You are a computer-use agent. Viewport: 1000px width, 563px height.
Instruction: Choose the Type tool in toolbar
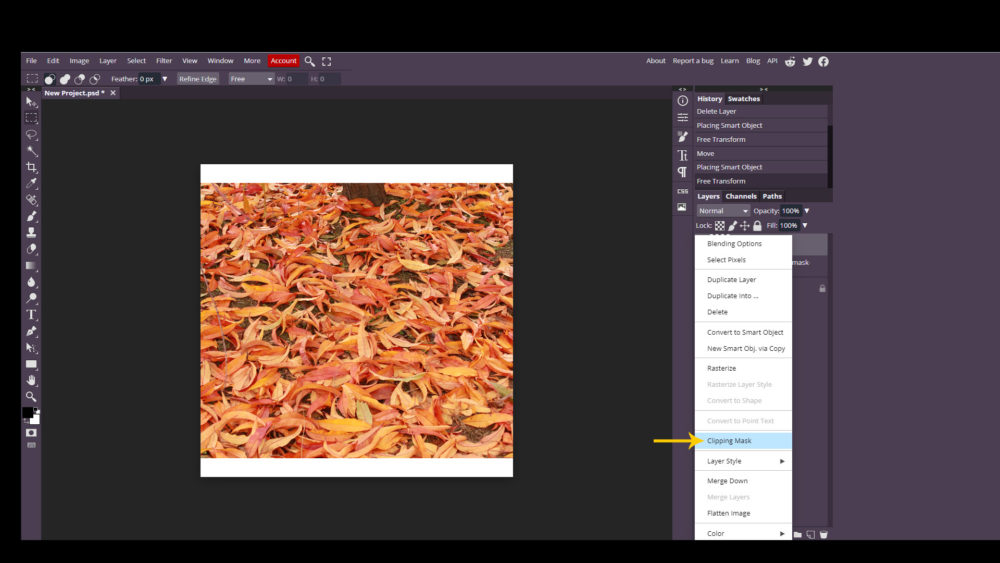tap(31, 314)
